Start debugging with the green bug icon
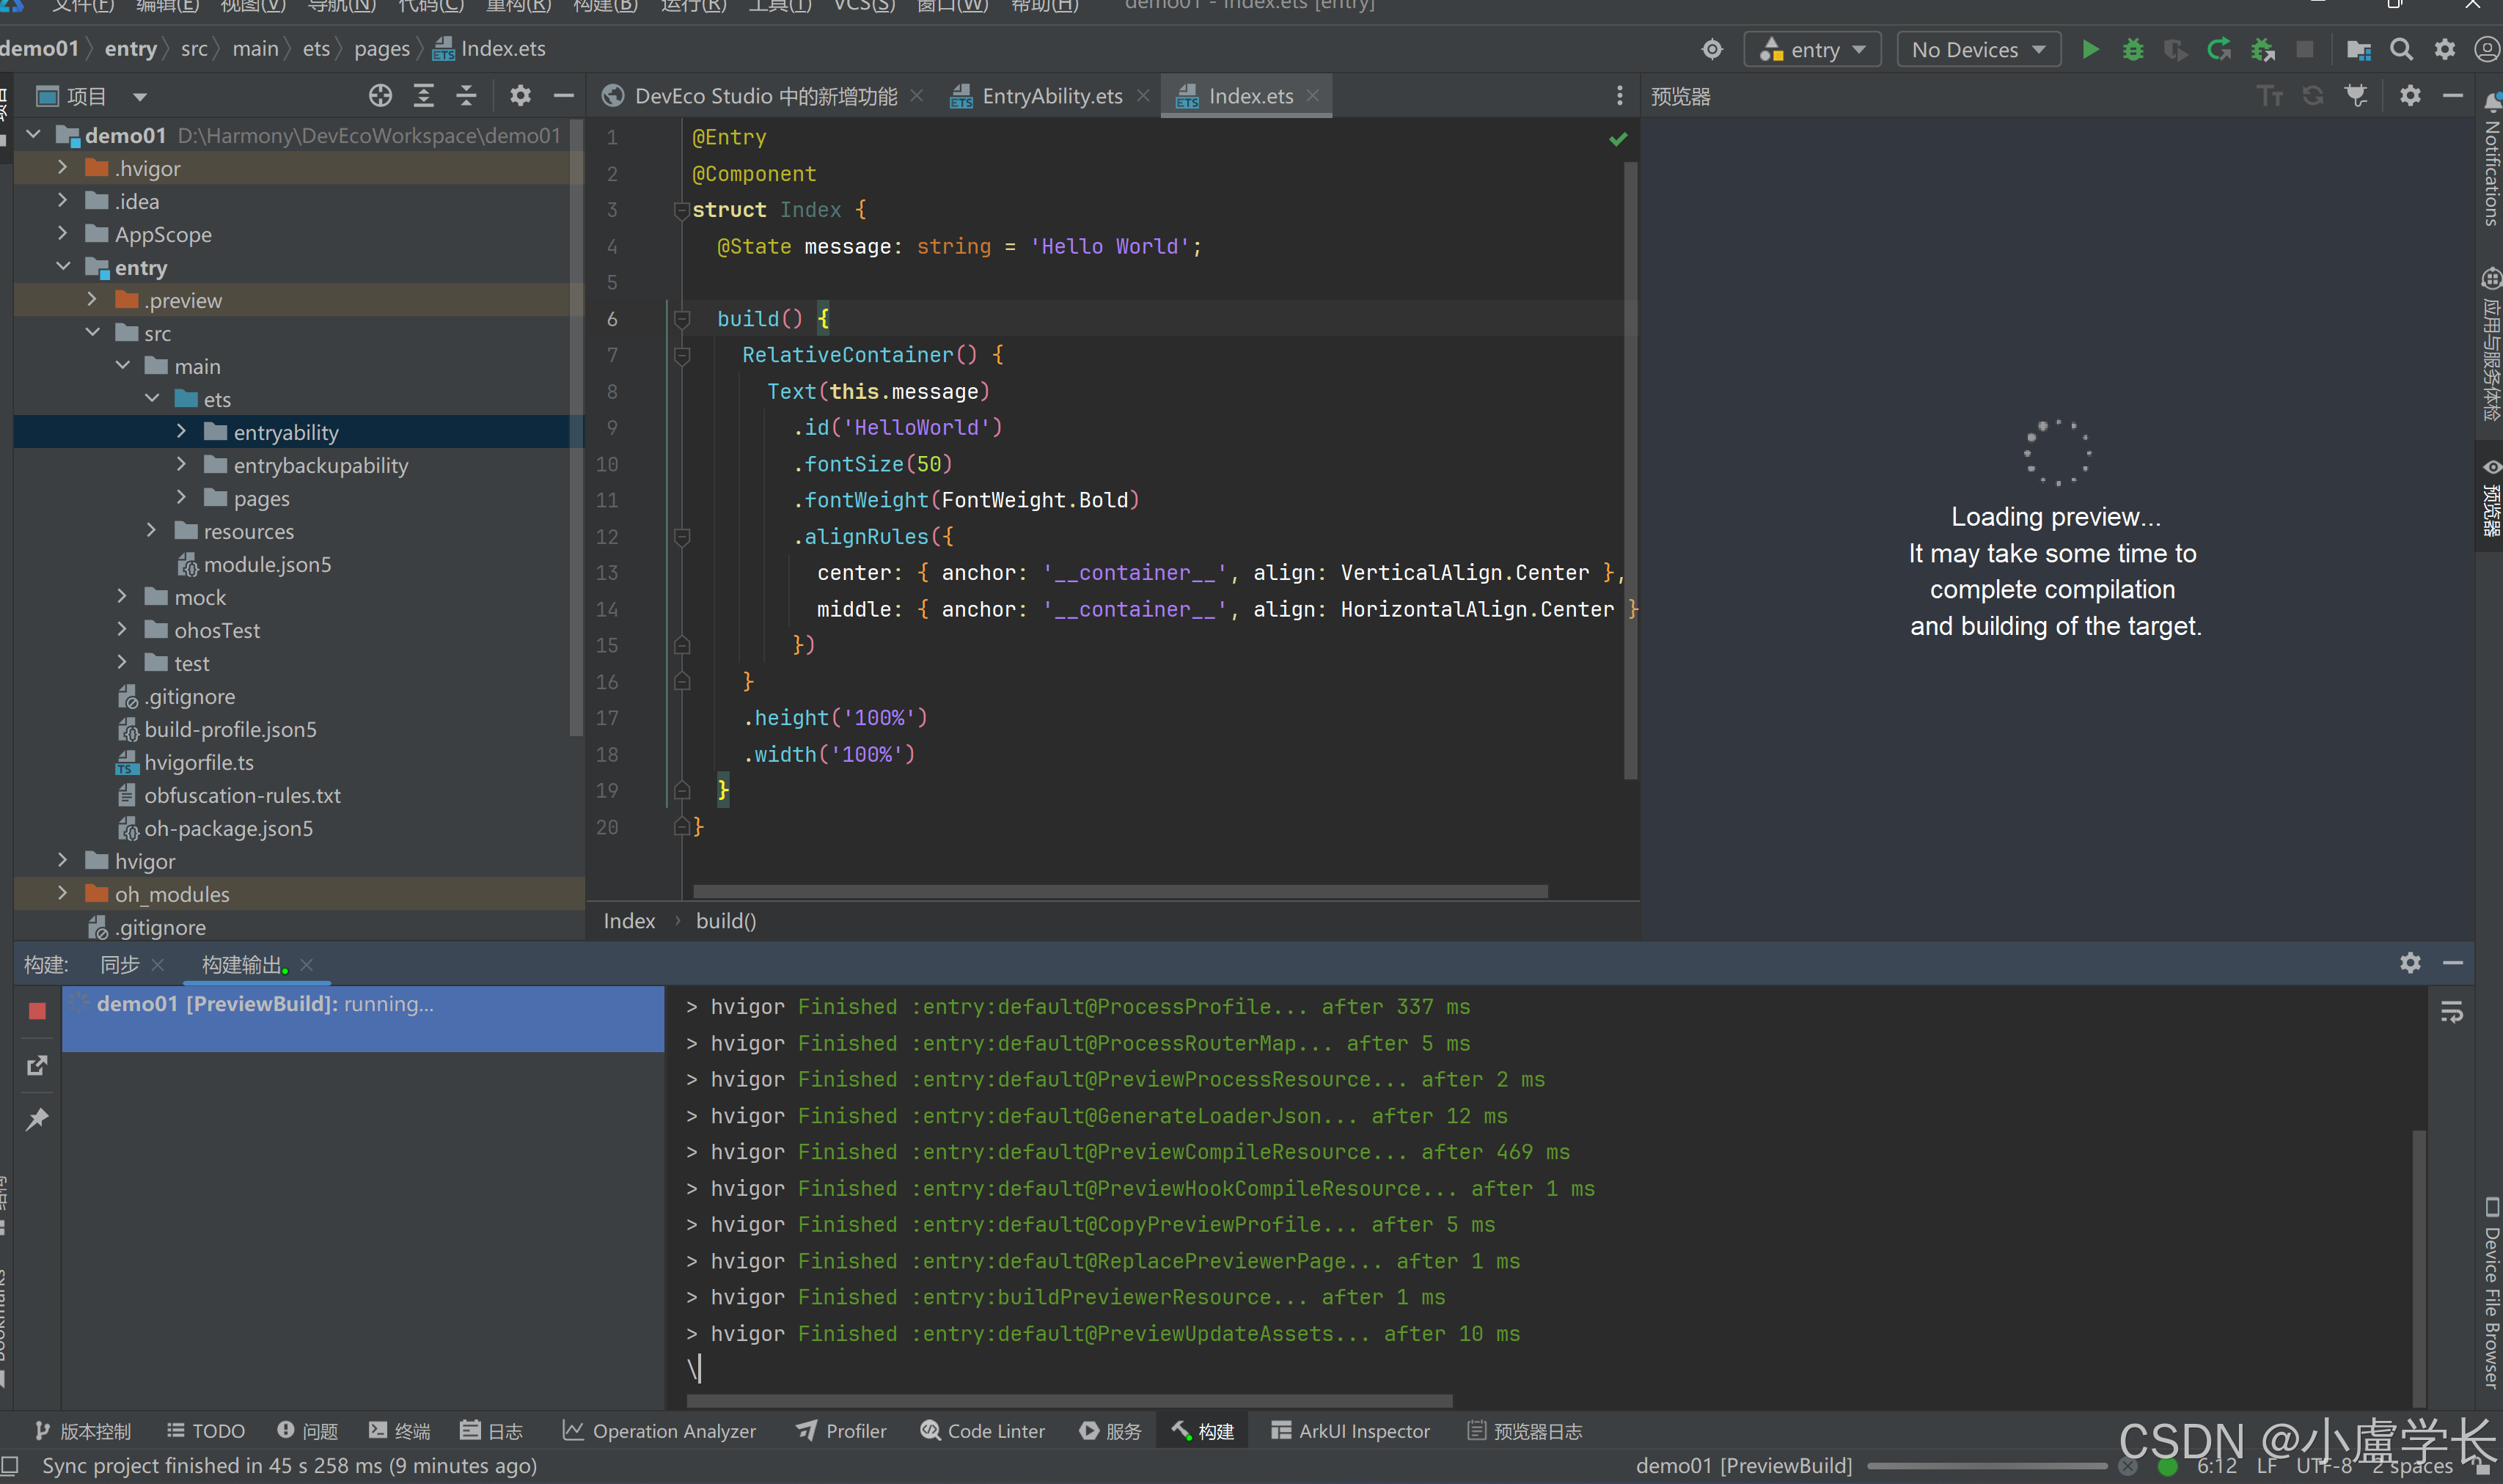The image size is (2503, 1484). [x=2133, y=49]
